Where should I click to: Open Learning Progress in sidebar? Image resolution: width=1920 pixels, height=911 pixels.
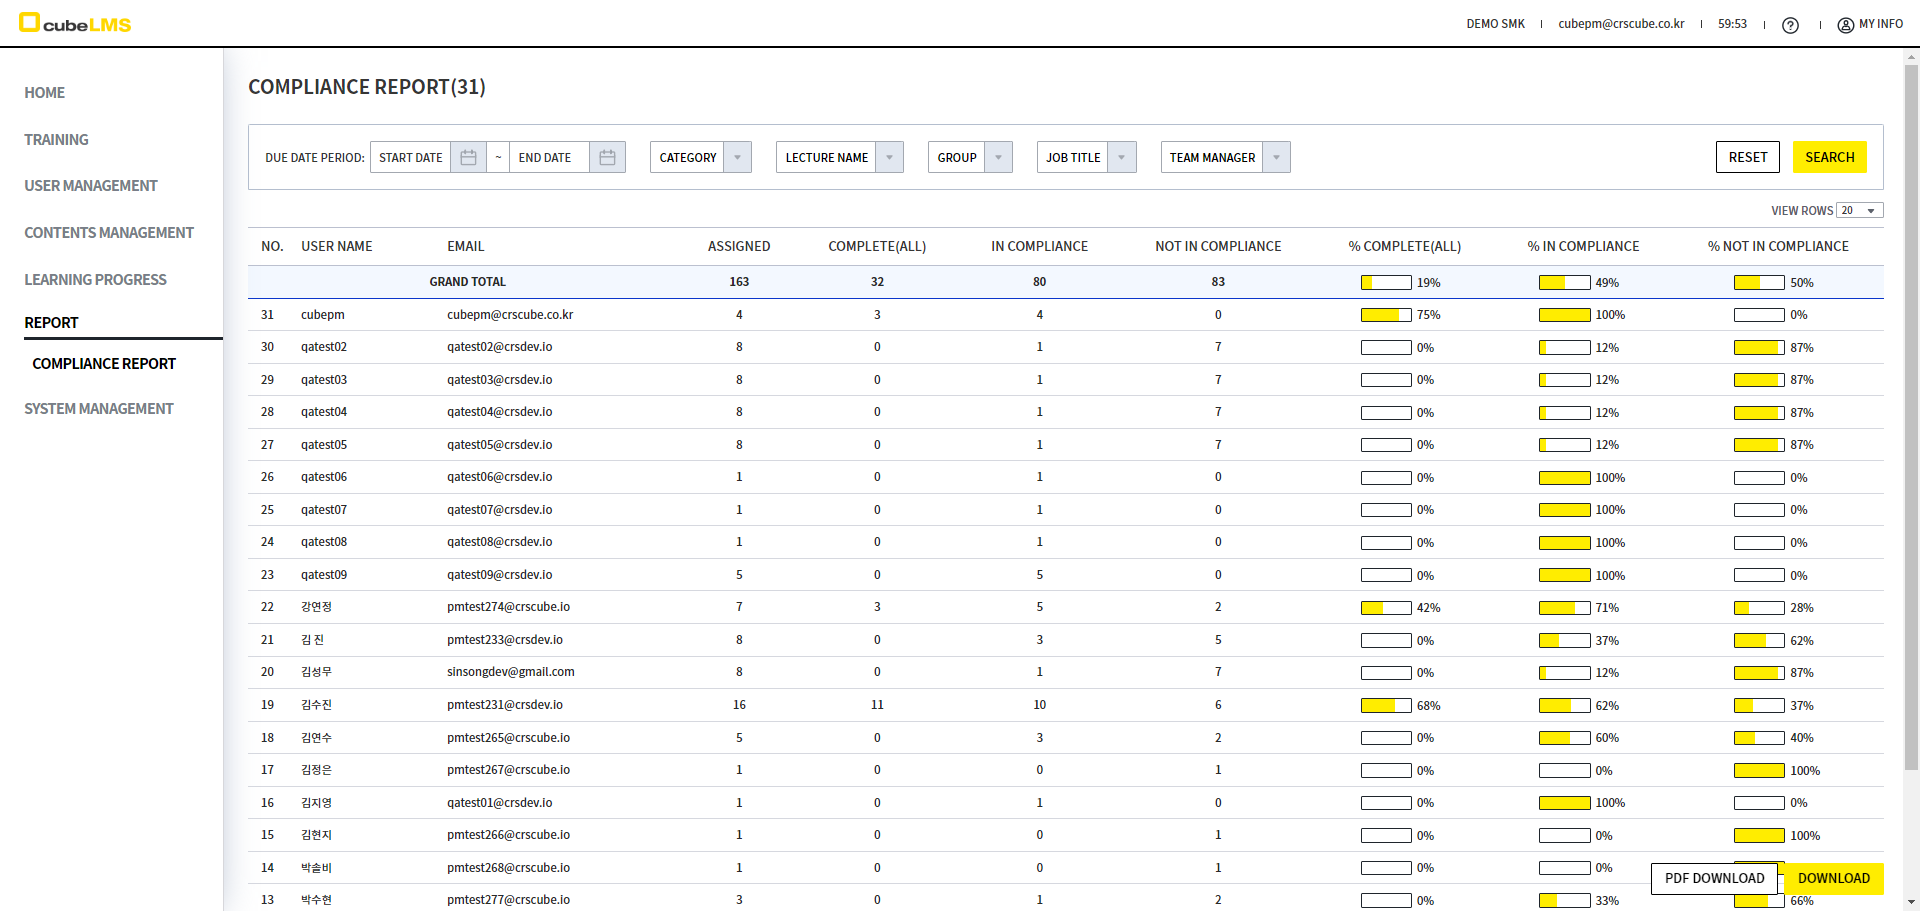[96, 280]
